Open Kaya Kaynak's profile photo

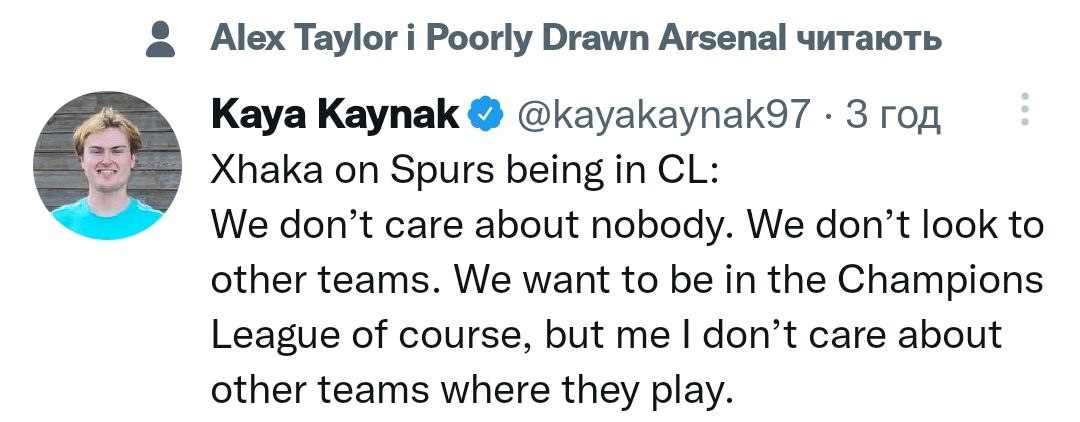pyautogui.click(x=108, y=165)
